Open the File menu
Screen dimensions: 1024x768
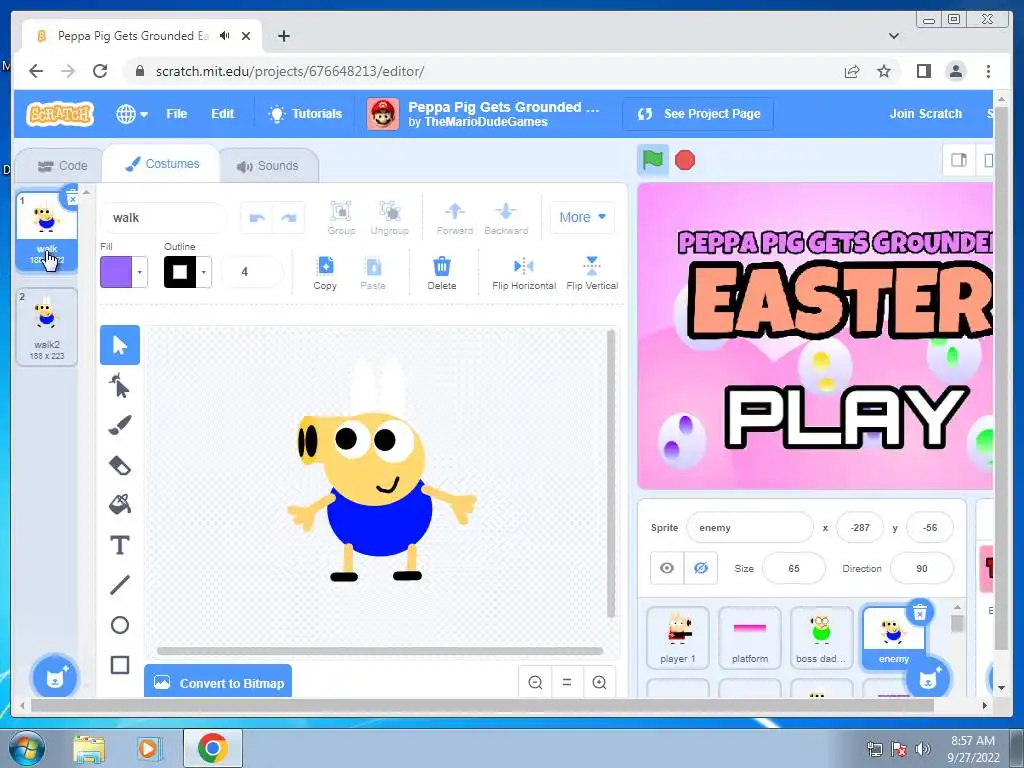point(176,114)
